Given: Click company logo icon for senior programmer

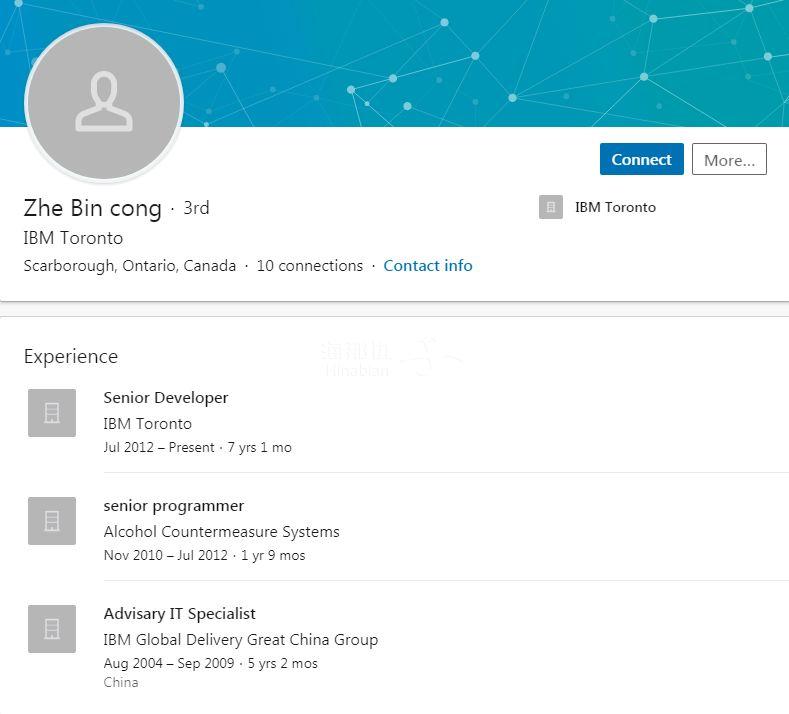Looking at the screenshot, I should [52, 521].
